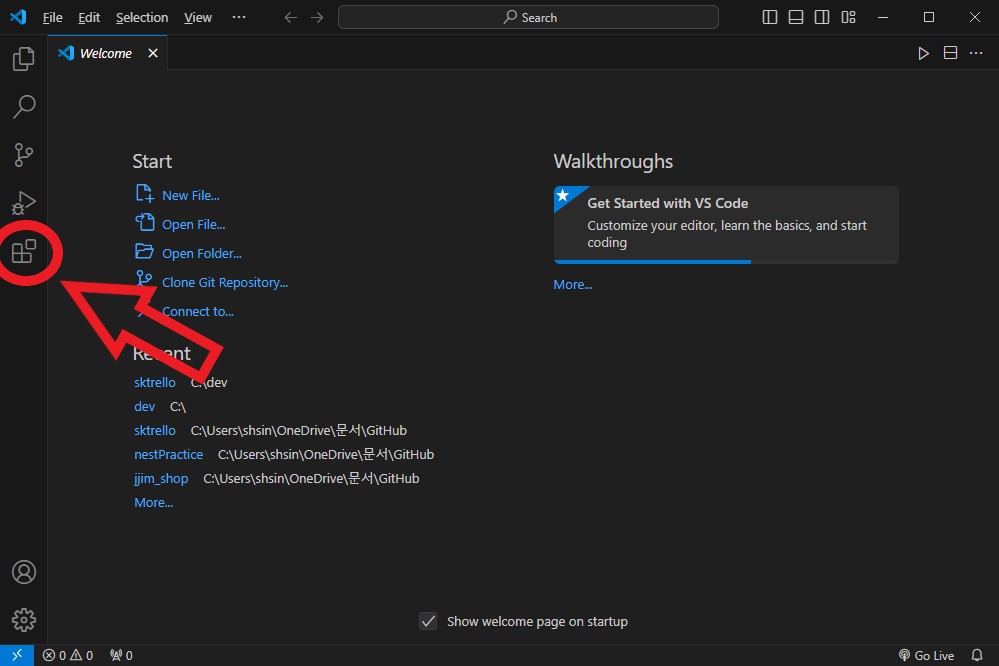
Task: Open recent sktrello in C:\dev
Action: point(155,382)
